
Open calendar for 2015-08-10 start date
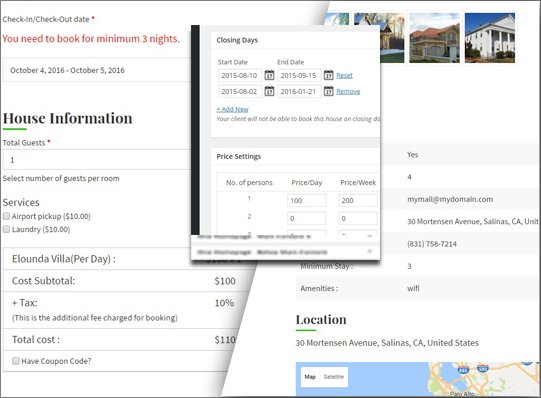click(x=269, y=75)
